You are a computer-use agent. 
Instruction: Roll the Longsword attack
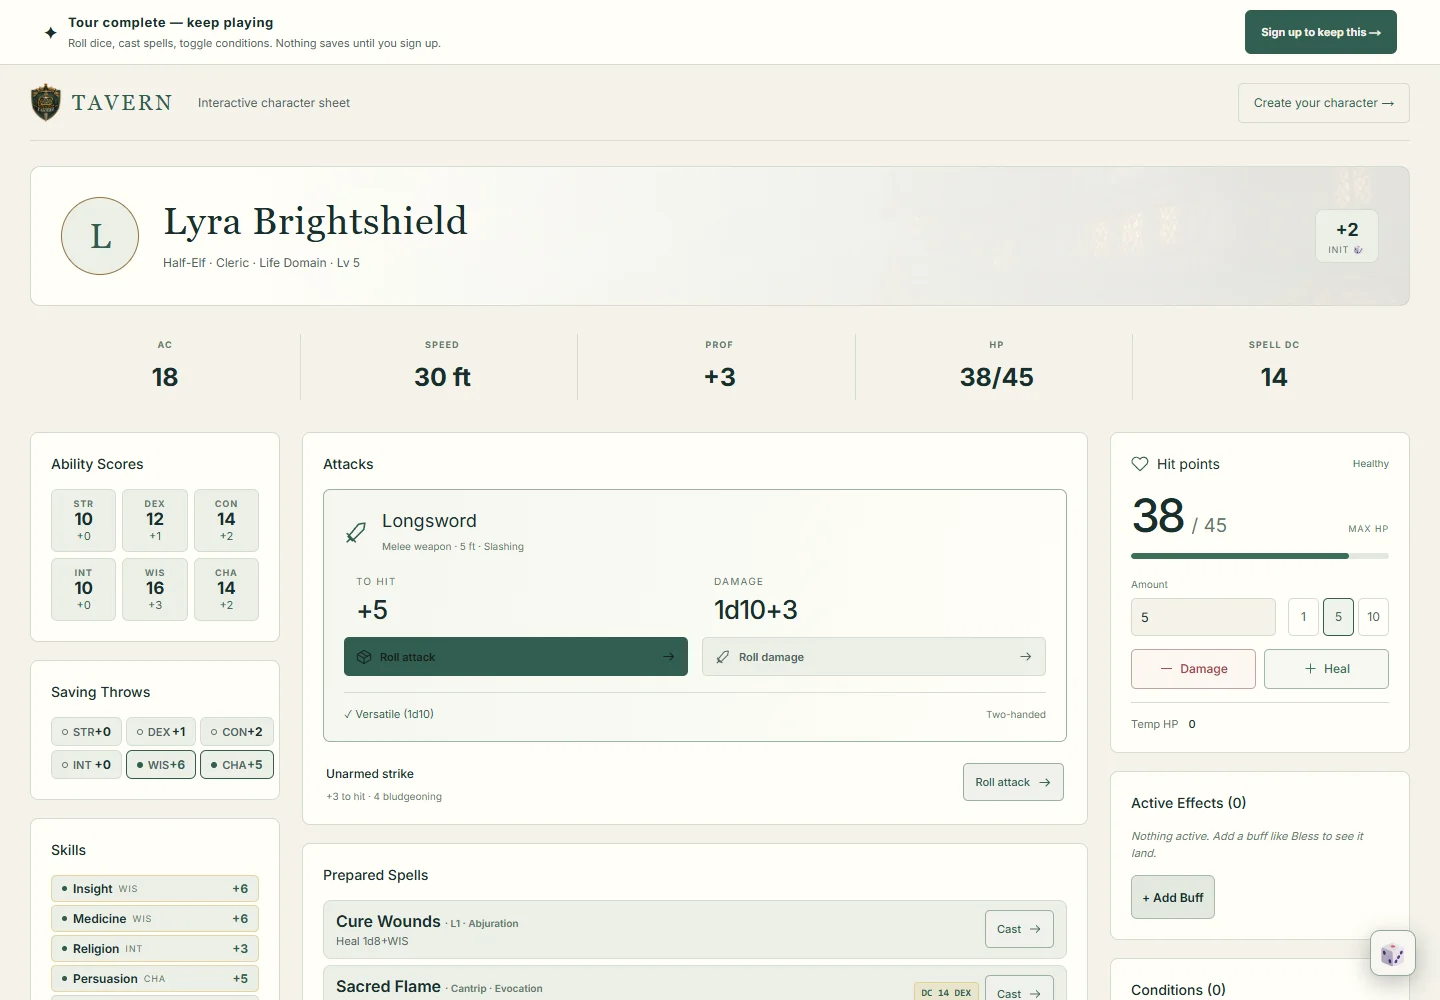click(516, 657)
